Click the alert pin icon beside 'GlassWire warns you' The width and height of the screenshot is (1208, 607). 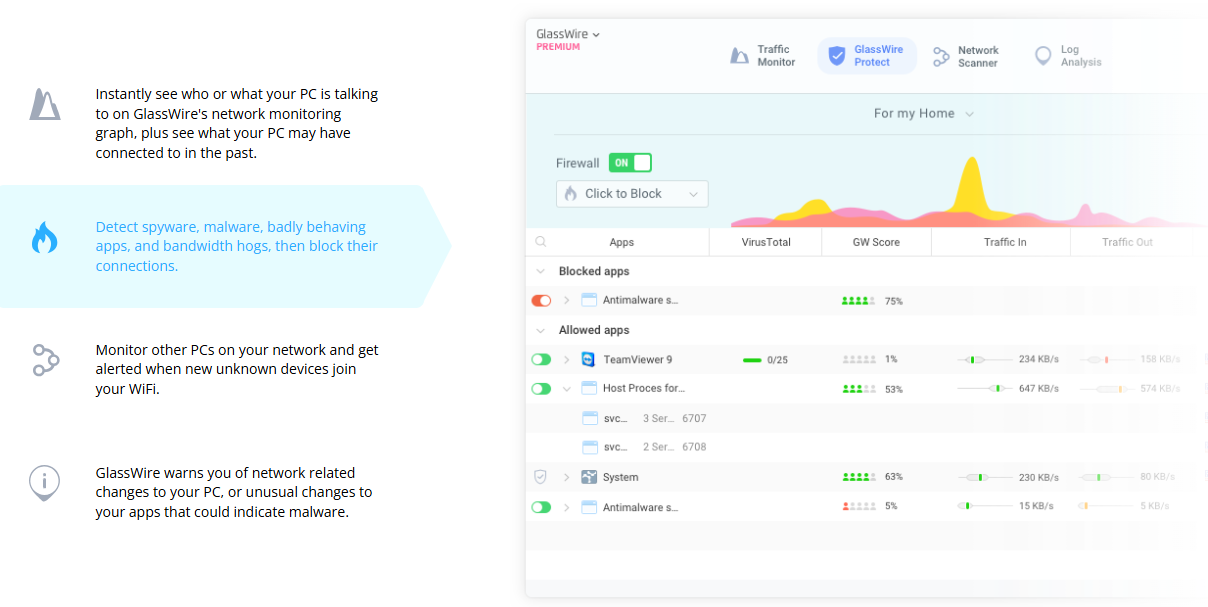44,483
